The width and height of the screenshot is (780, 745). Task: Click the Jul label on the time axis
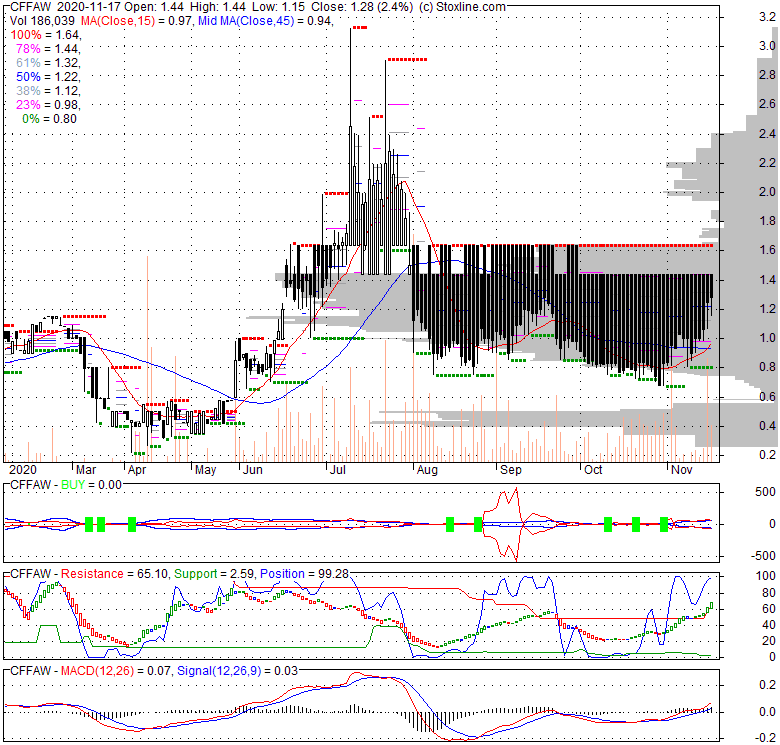(337, 470)
